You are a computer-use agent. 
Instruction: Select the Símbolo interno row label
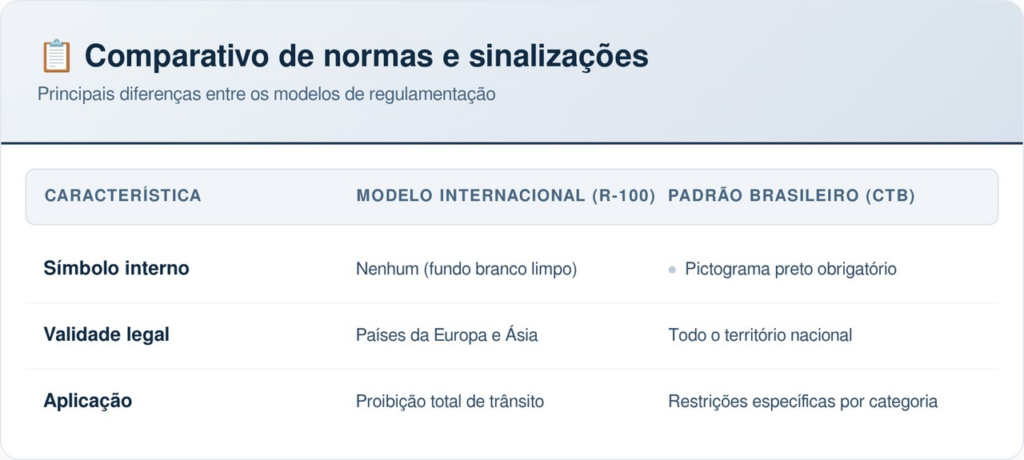[x=116, y=268]
